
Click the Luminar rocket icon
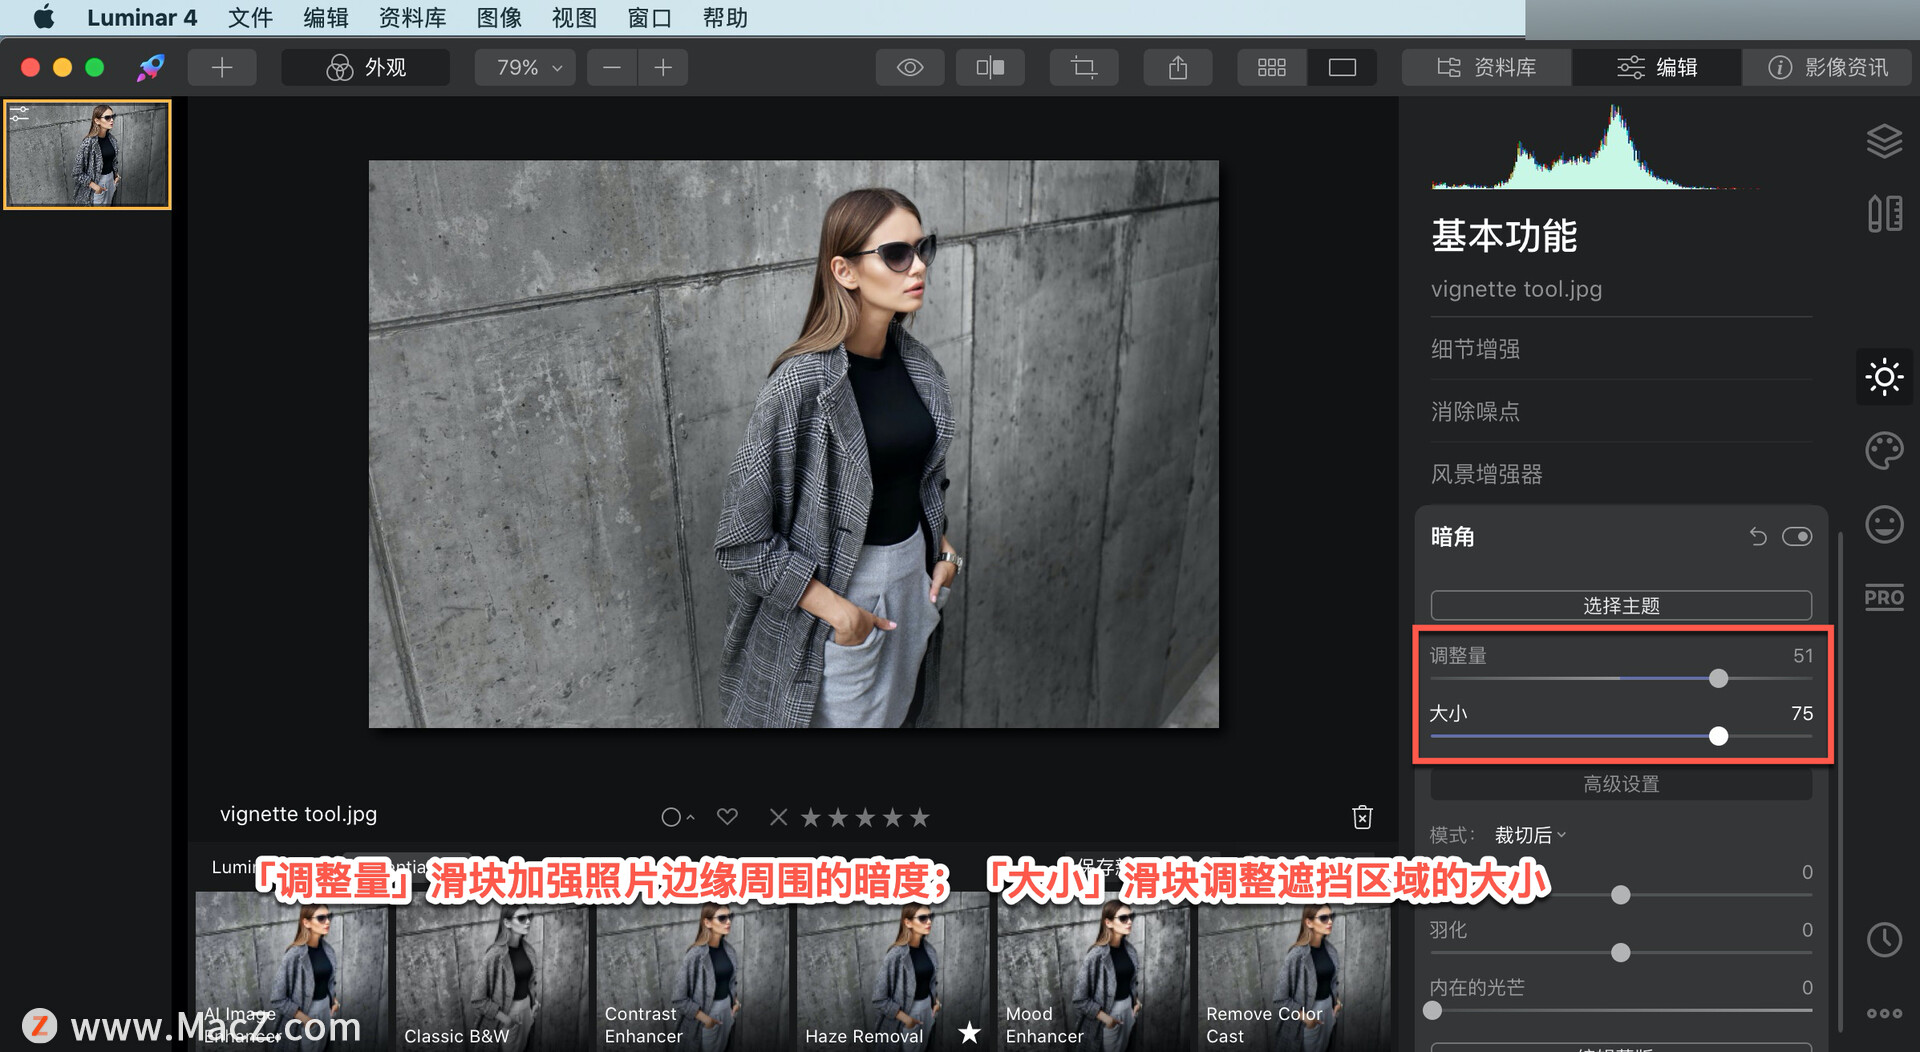(x=151, y=67)
